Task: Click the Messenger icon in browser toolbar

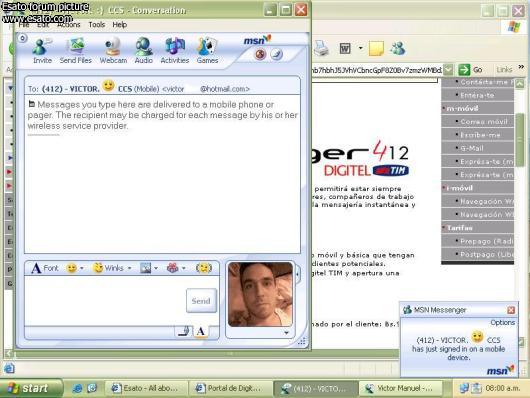Action: (x=398, y=49)
